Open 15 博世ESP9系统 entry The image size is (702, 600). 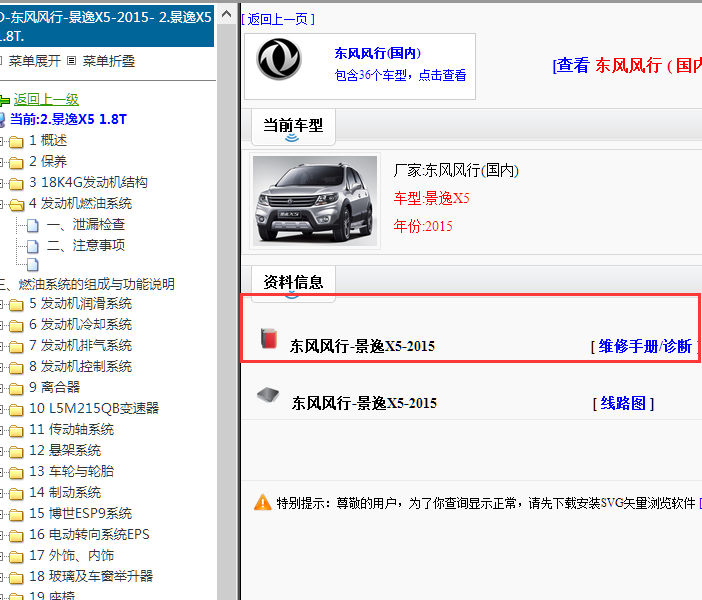click(x=81, y=513)
